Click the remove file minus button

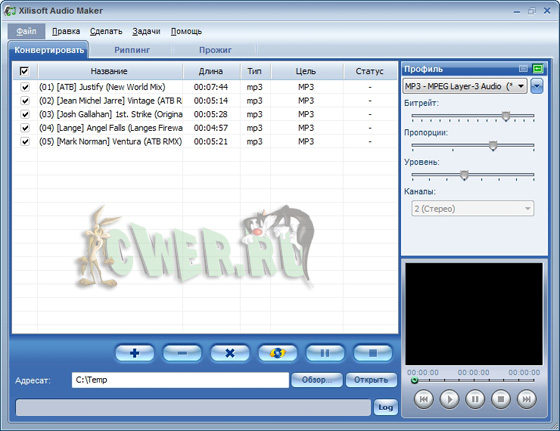(x=182, y=353)
